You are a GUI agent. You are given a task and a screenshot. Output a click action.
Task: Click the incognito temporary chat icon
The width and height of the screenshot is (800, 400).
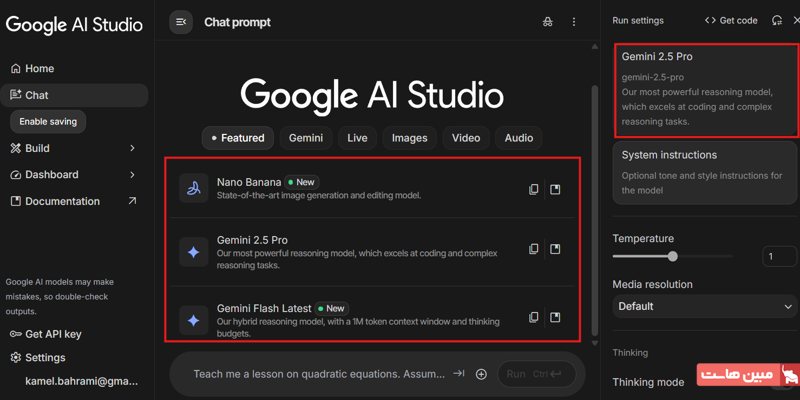tap(547, 22)
